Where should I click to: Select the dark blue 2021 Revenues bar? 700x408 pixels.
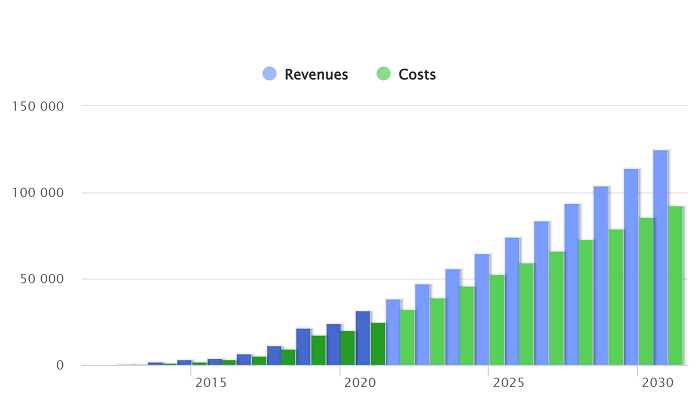363,338
